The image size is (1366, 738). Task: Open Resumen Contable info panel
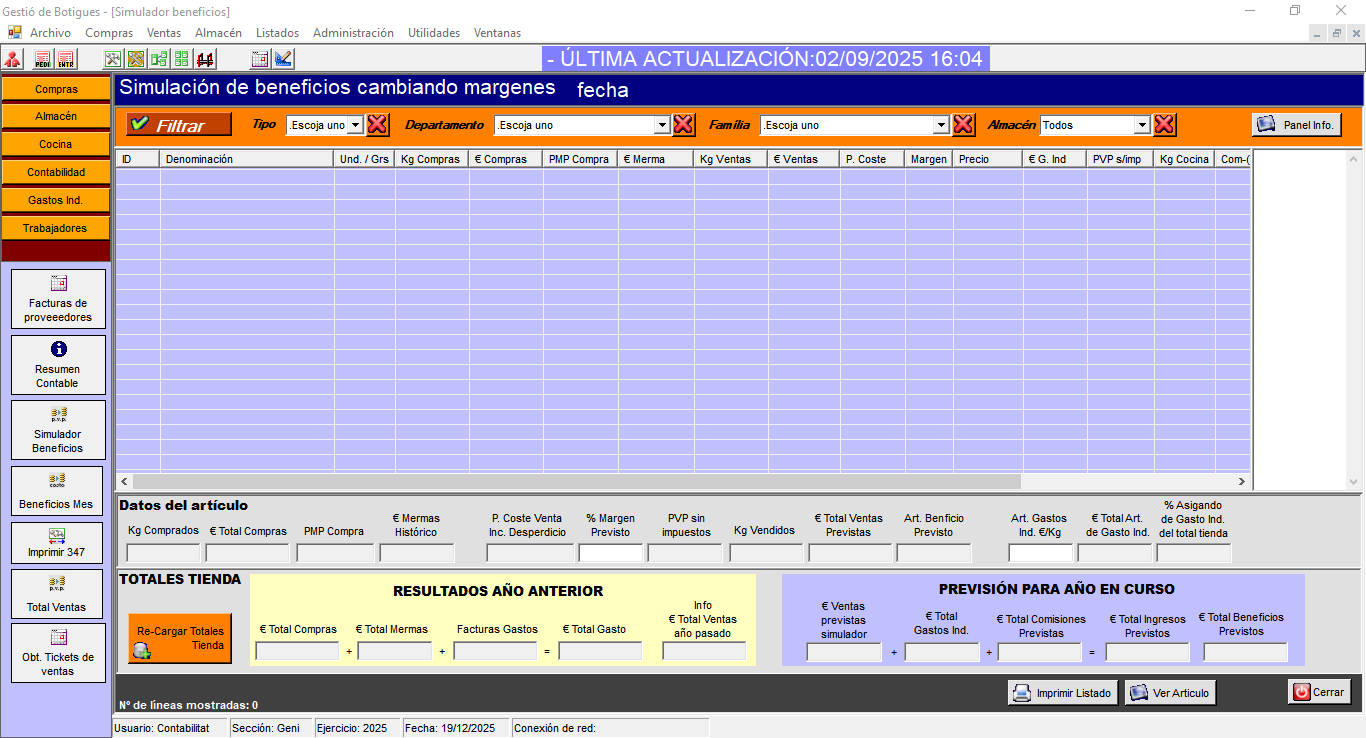click(x=58, y=365)
